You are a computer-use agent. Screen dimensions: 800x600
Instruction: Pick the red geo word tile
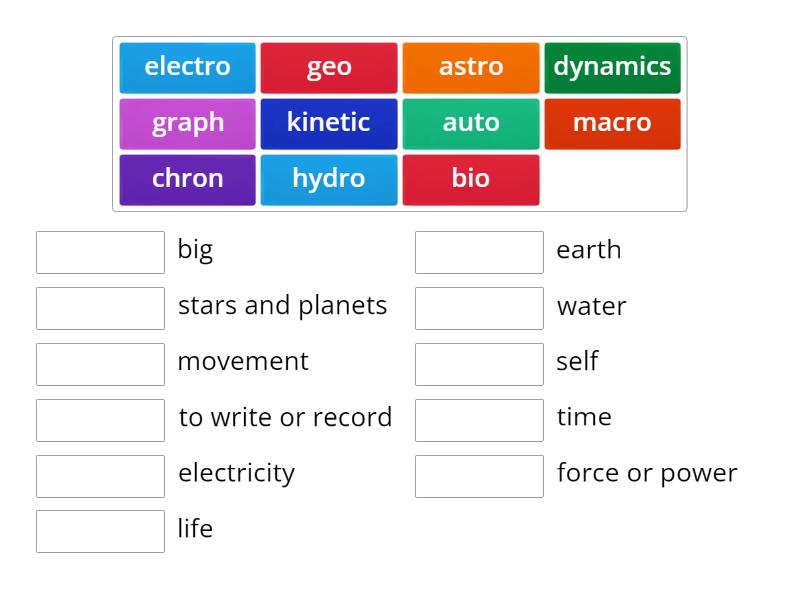click(329, 68)
